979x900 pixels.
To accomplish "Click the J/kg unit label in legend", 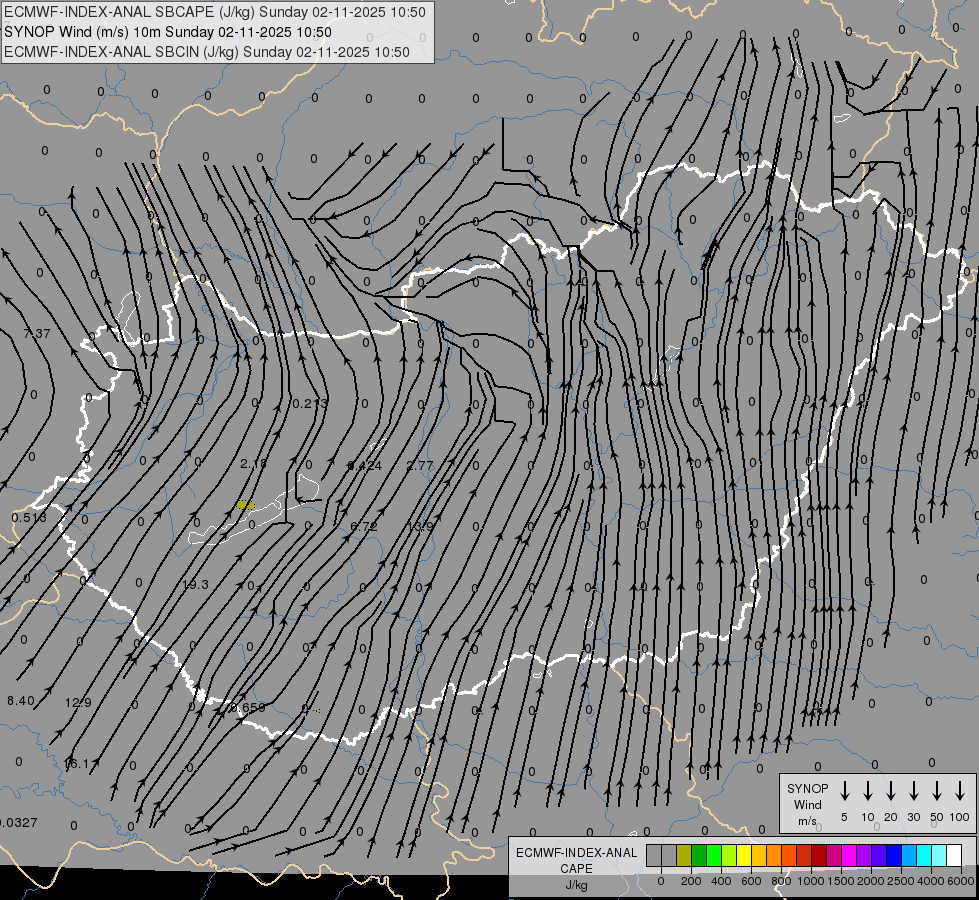I will coord(576,885).
